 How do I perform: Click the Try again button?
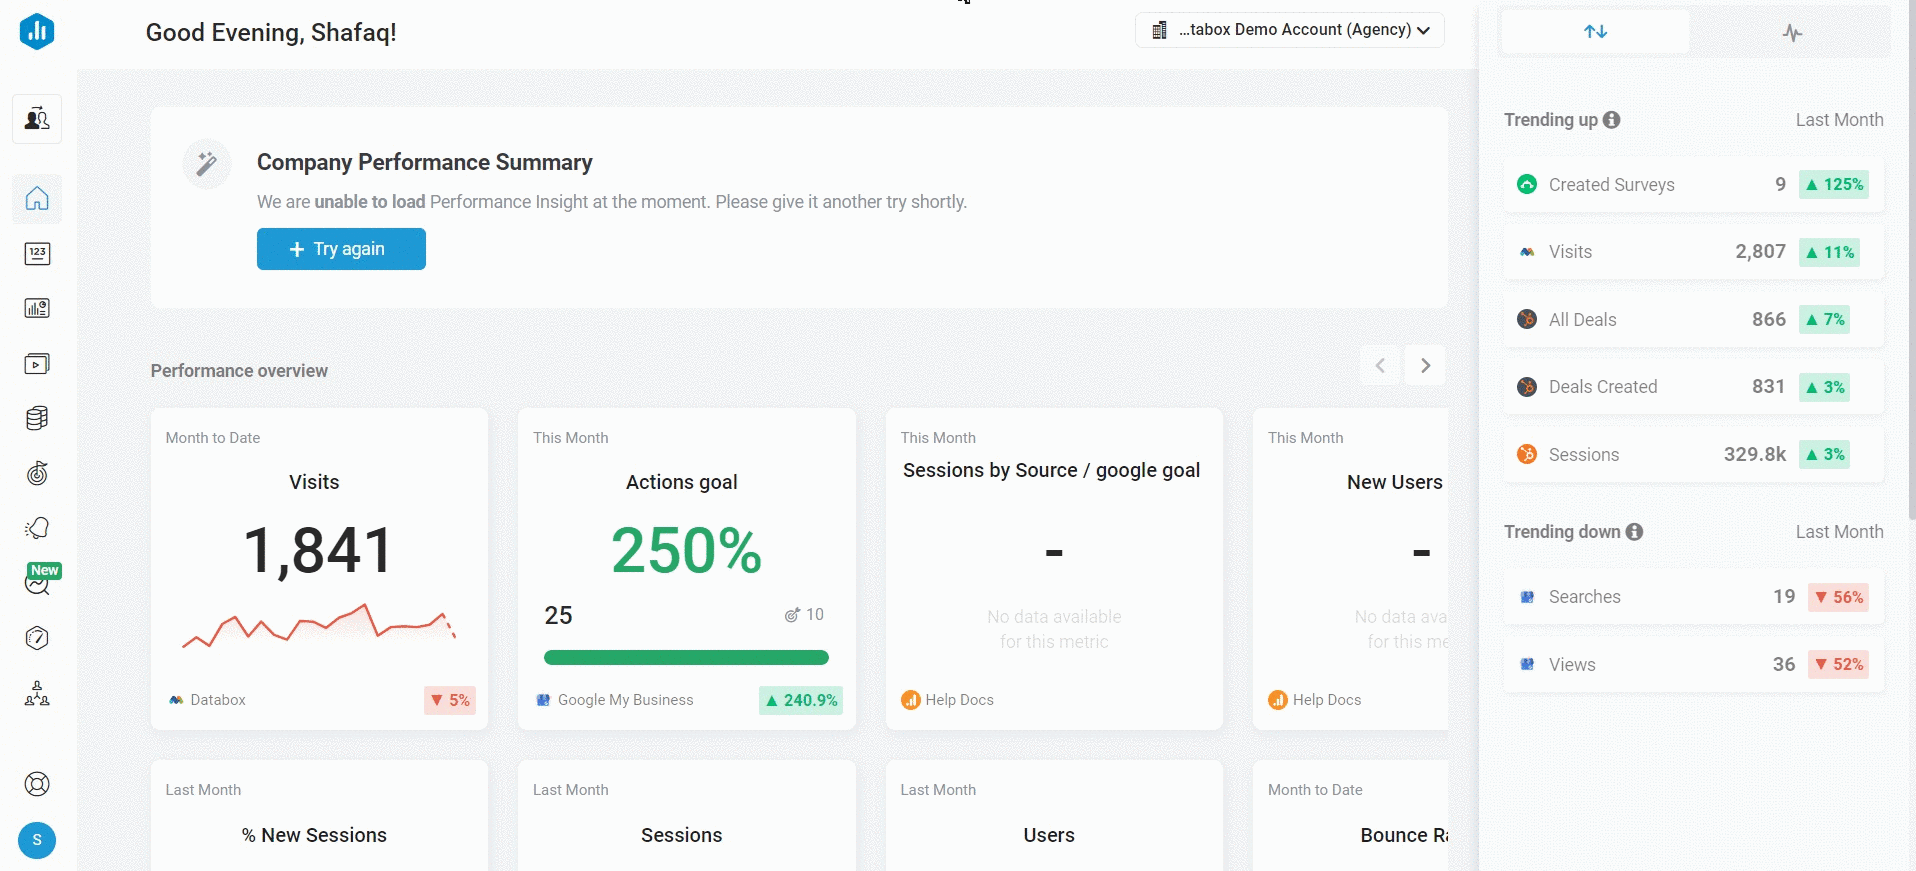341,249
